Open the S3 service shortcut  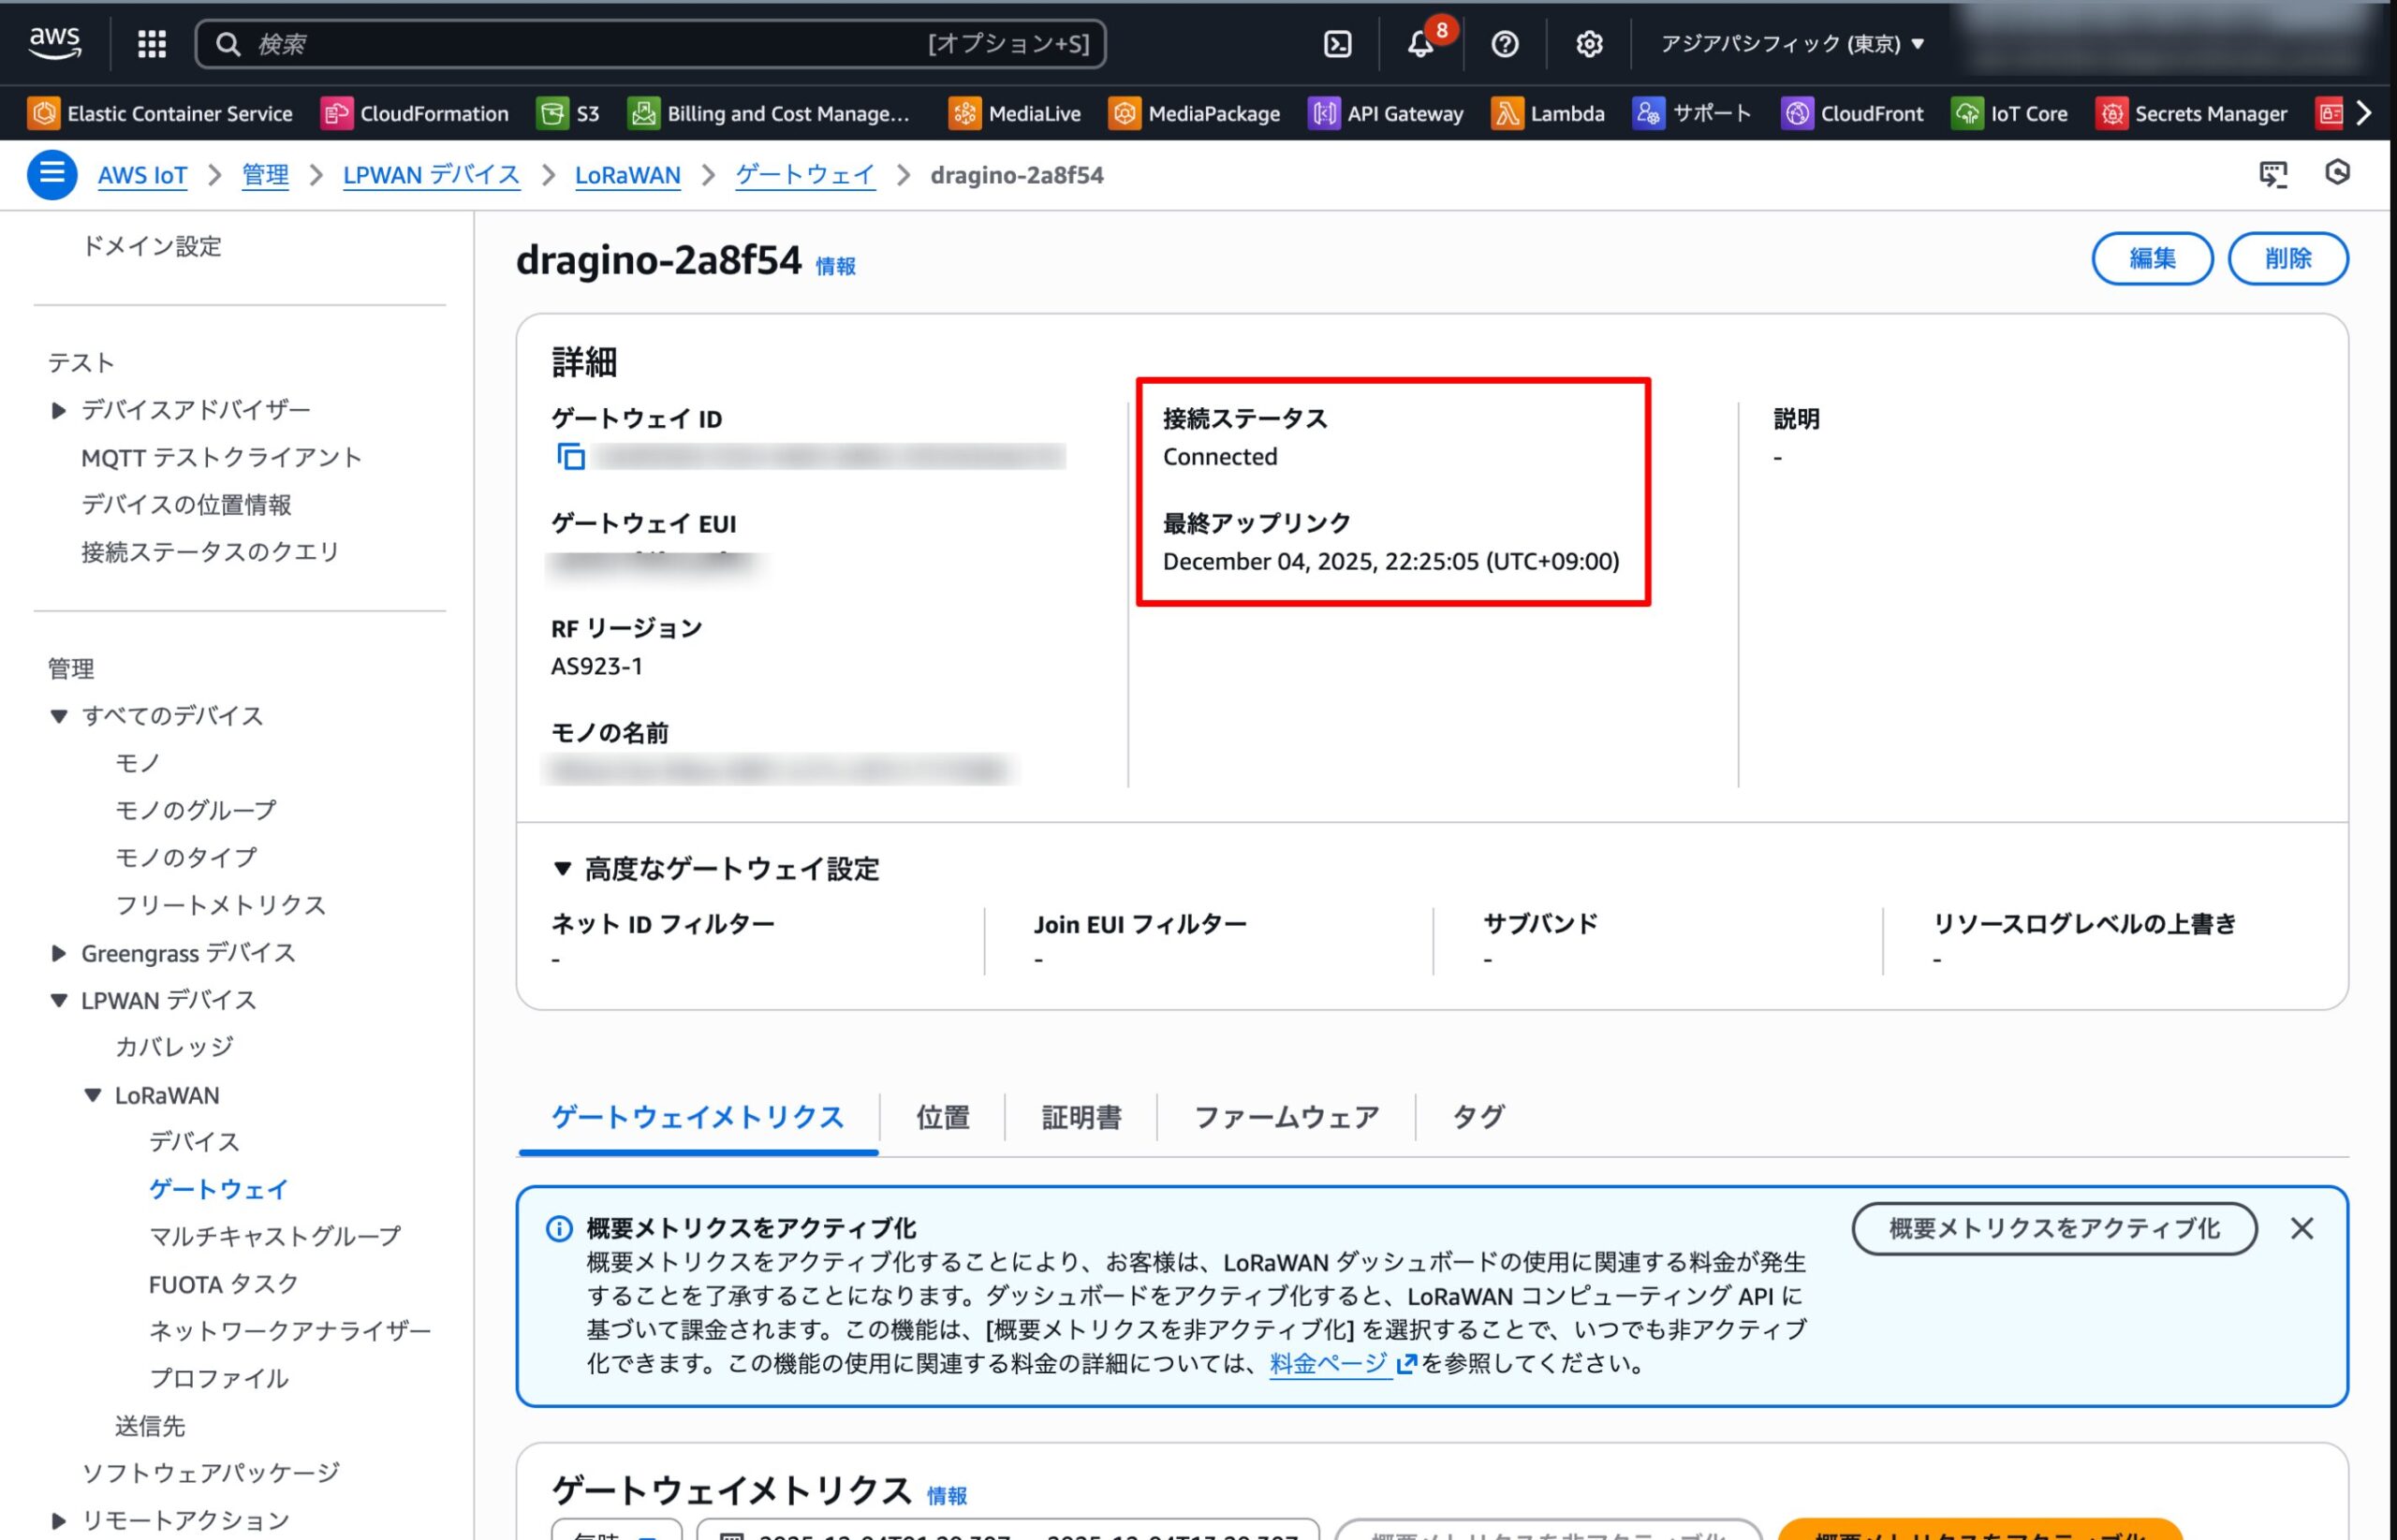click(x=572, y=113)
